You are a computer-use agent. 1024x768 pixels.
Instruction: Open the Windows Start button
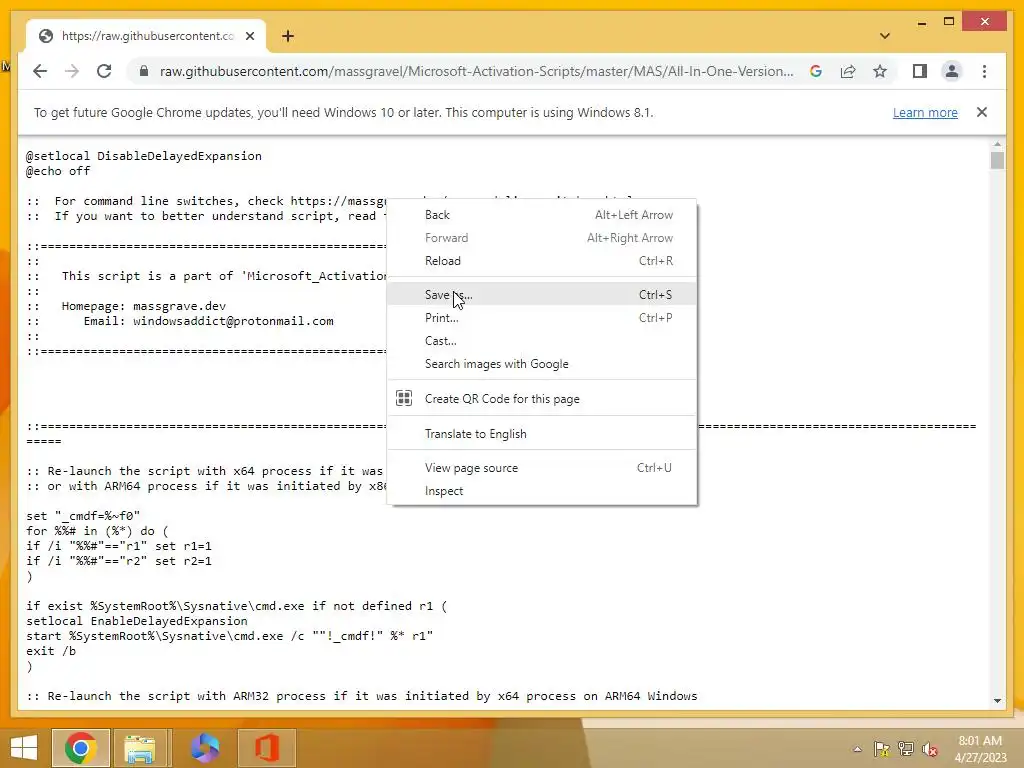click(x=24, y=748)
